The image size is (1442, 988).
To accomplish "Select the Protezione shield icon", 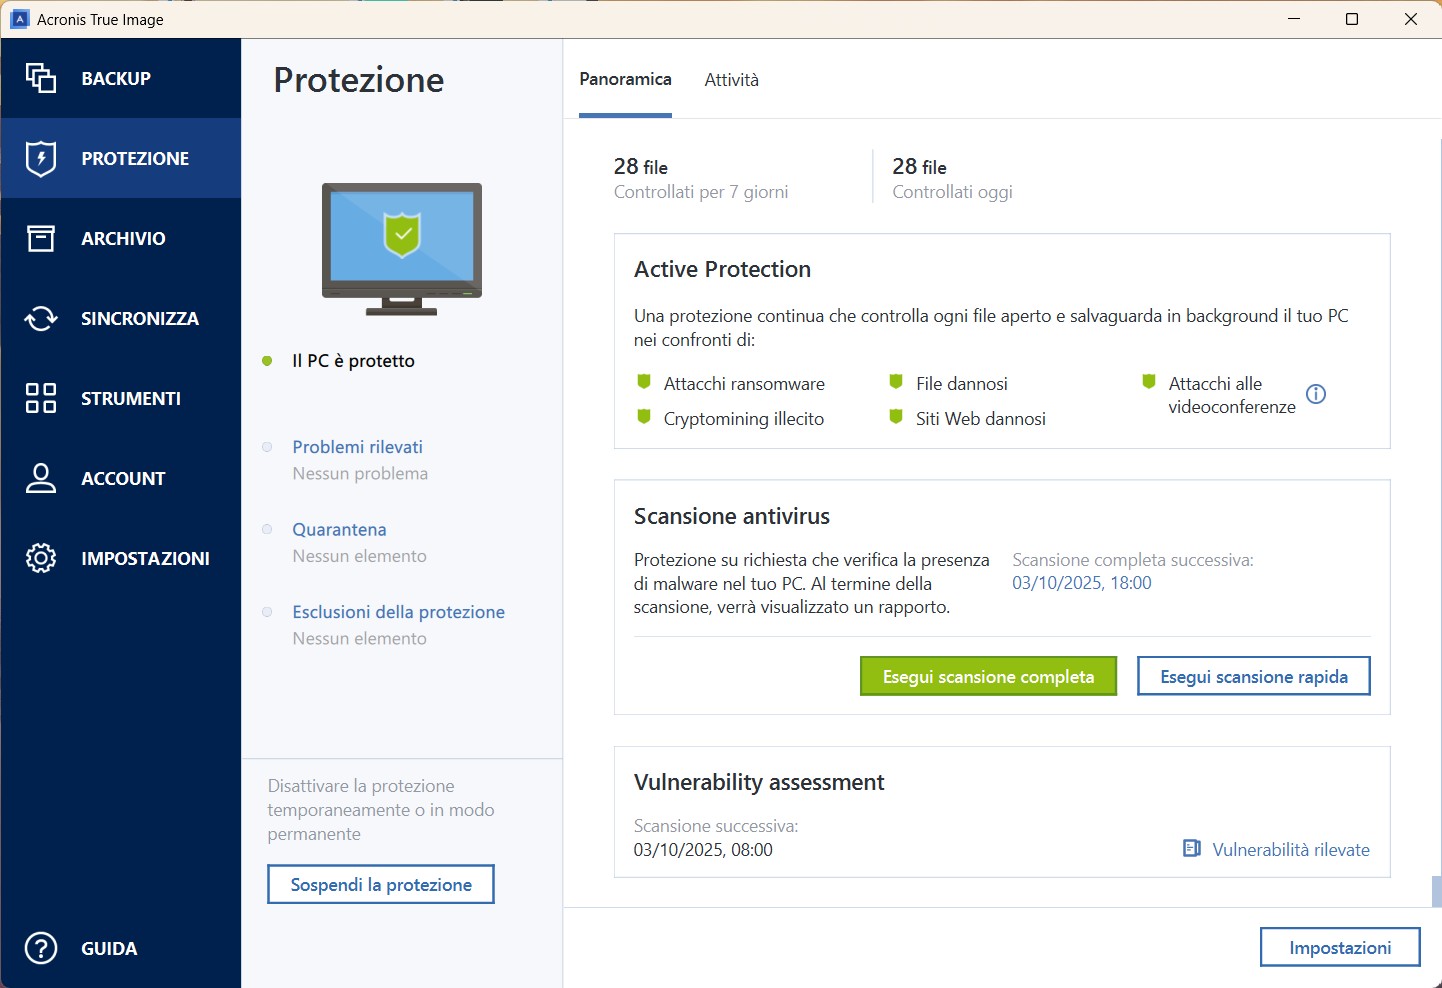I will (41, 158).
